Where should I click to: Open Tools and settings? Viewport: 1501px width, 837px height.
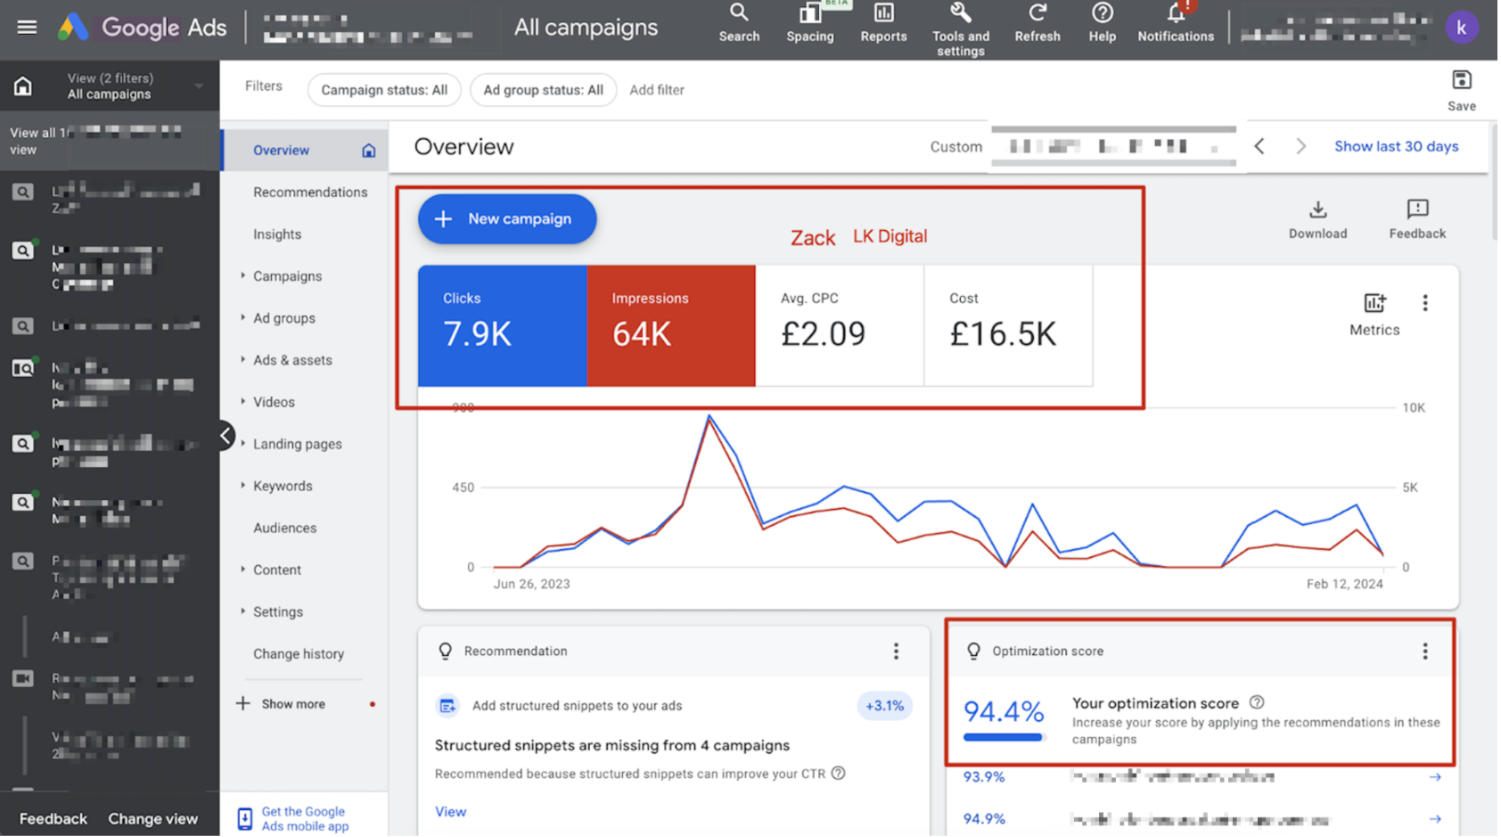click(x=961, y=29)
